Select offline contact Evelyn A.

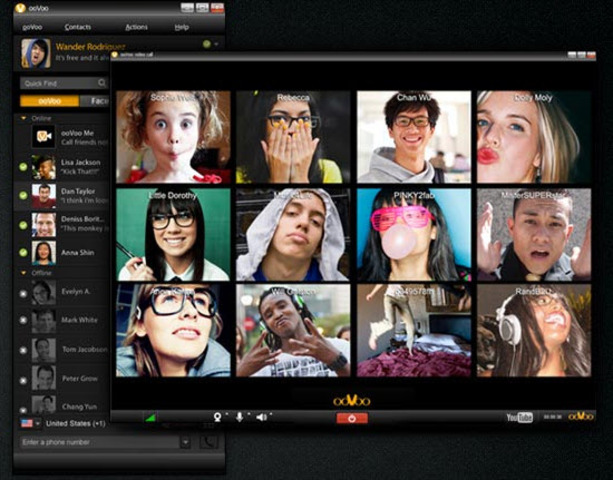(62, 292)
